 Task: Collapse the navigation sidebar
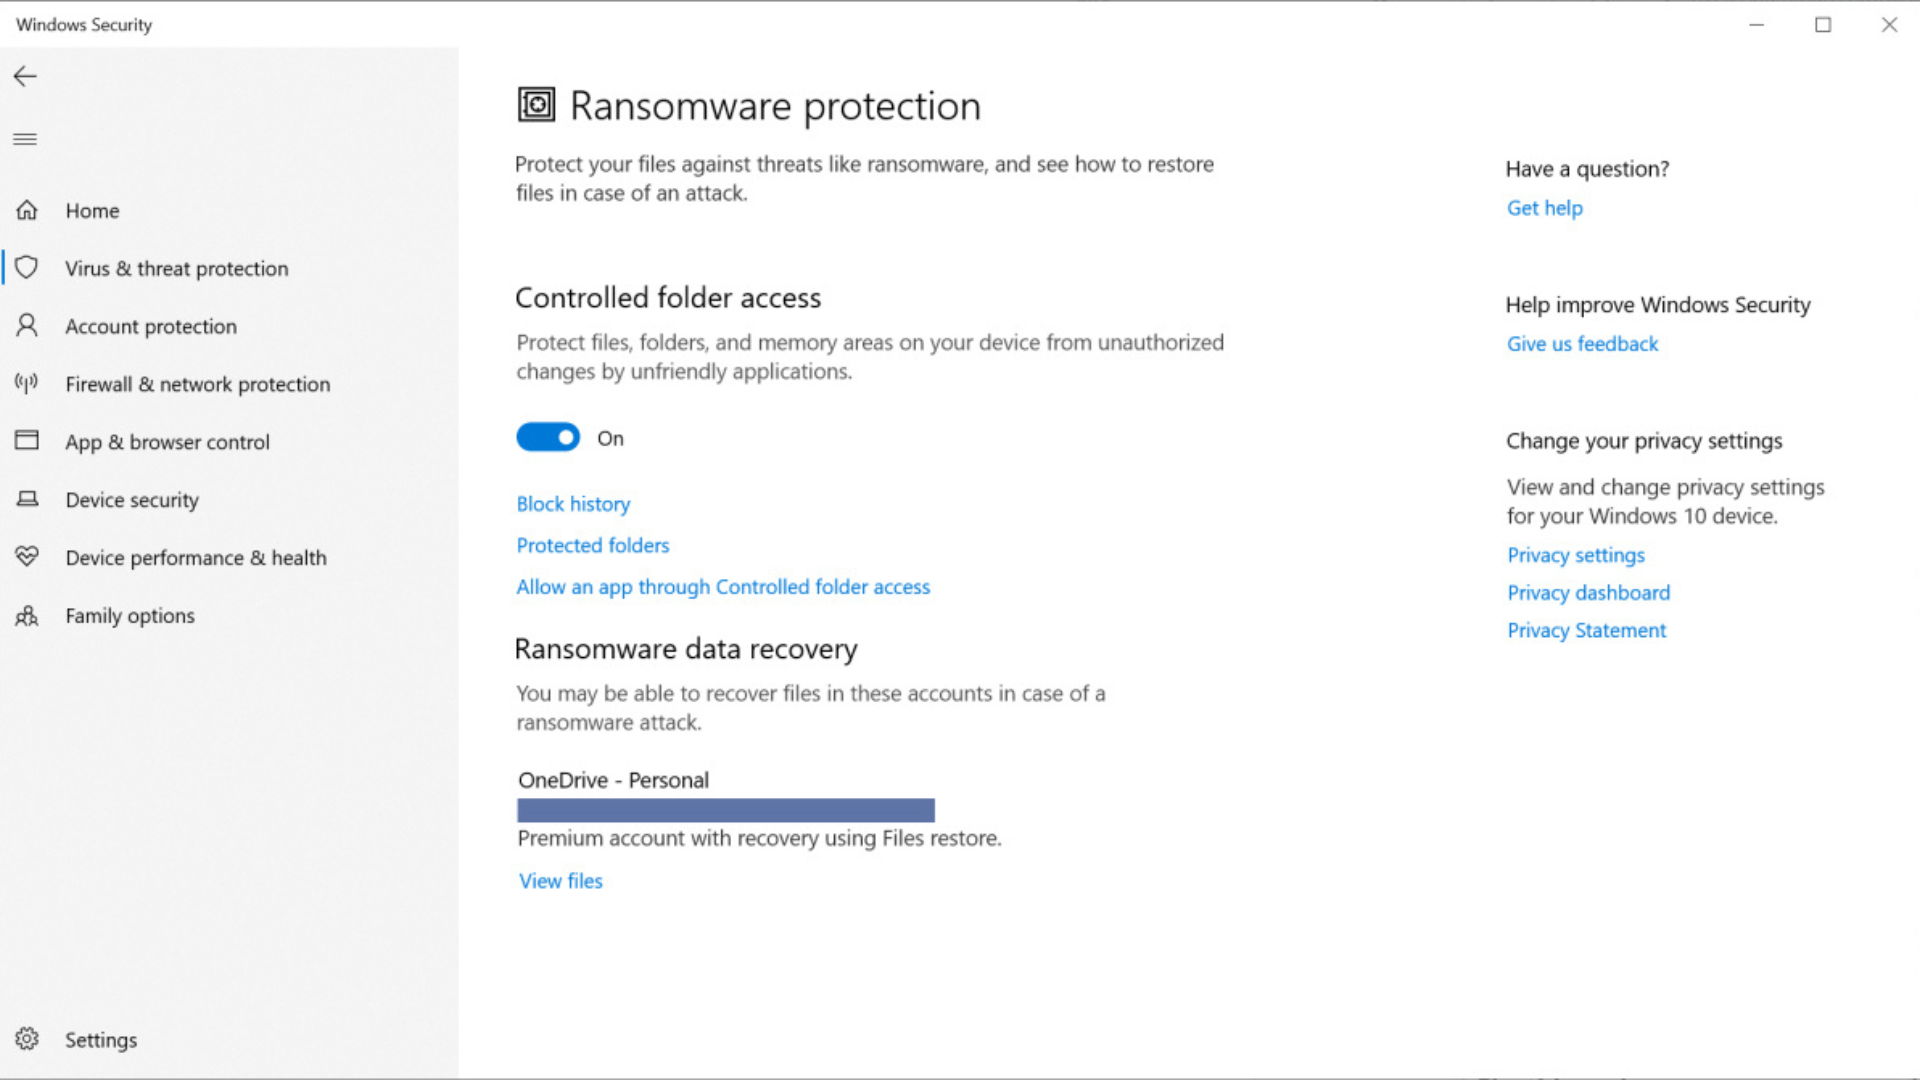[x=25, y=139]
